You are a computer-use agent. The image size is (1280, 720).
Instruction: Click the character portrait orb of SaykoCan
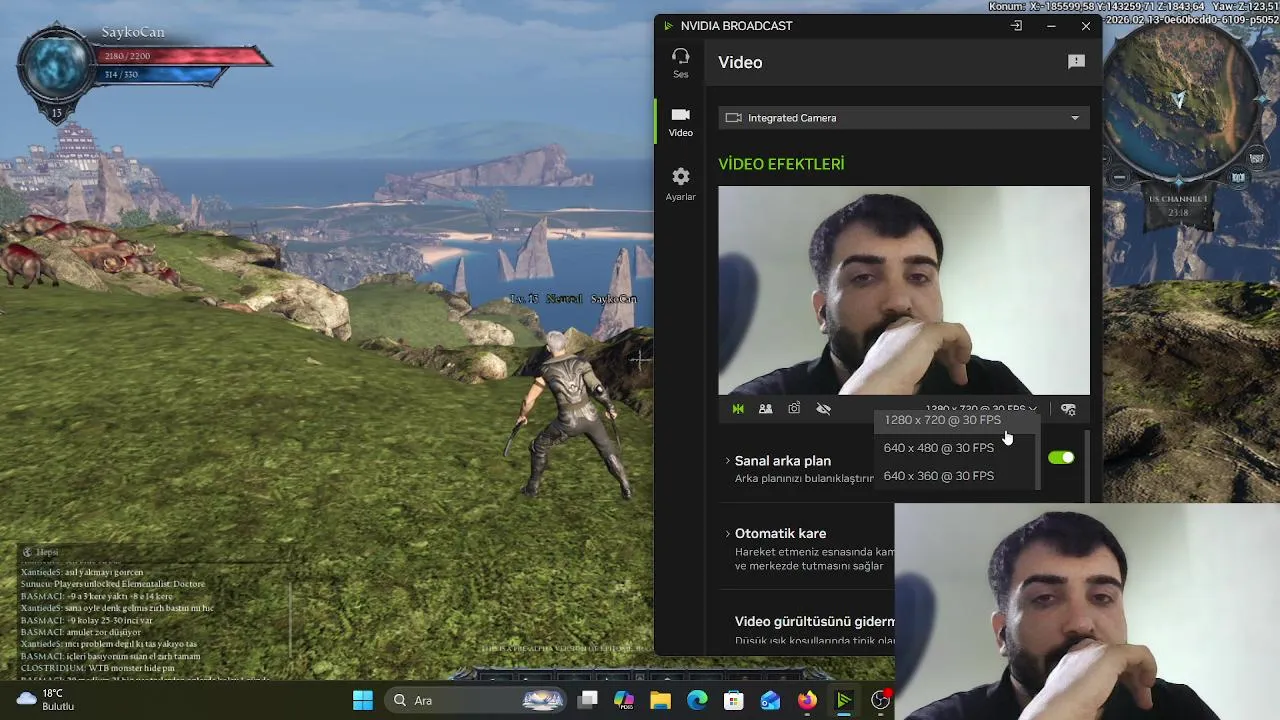click(56, 65)
